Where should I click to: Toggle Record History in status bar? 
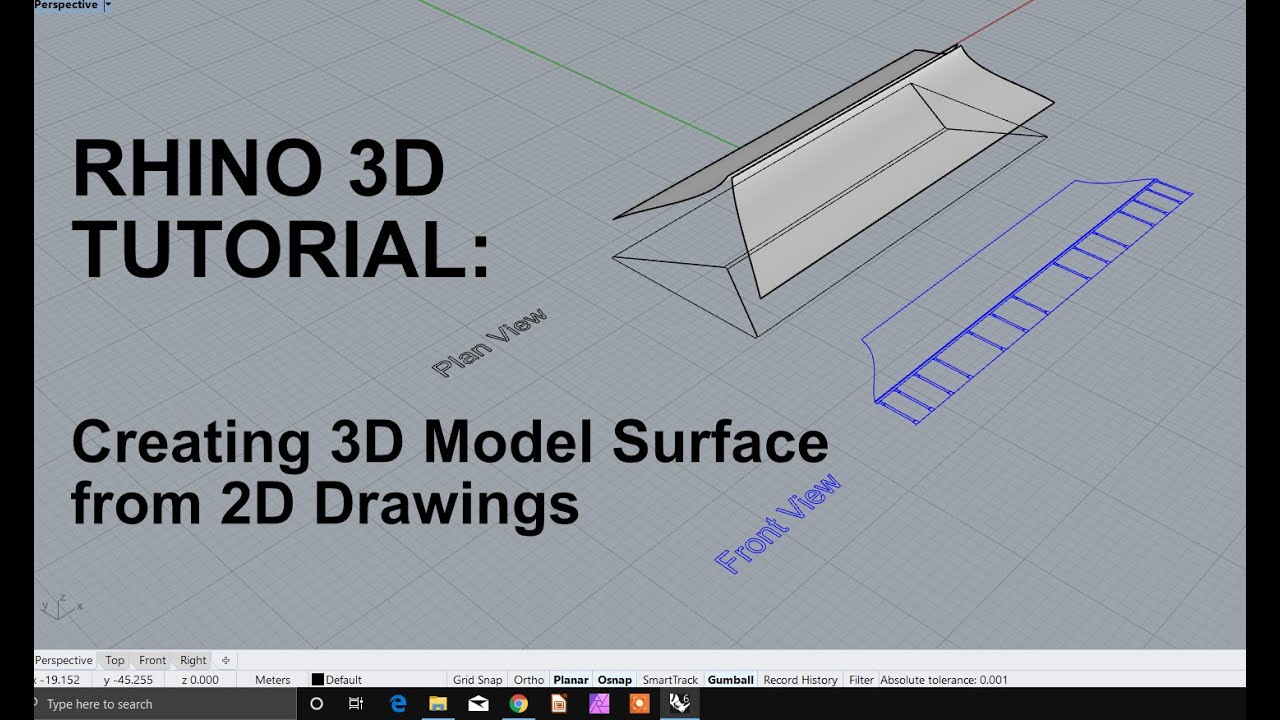[x=800, y=680]
